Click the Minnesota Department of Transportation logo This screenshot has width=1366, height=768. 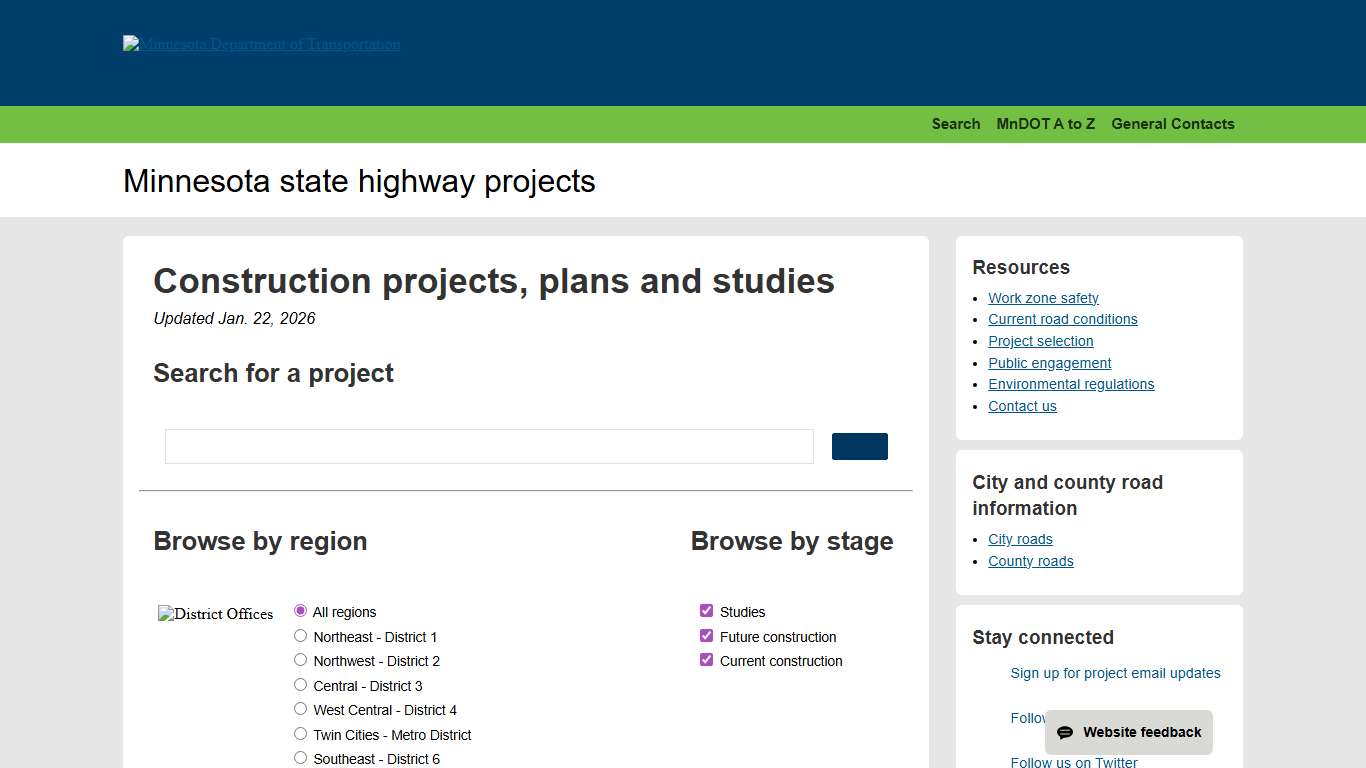(x=261, y=44)
